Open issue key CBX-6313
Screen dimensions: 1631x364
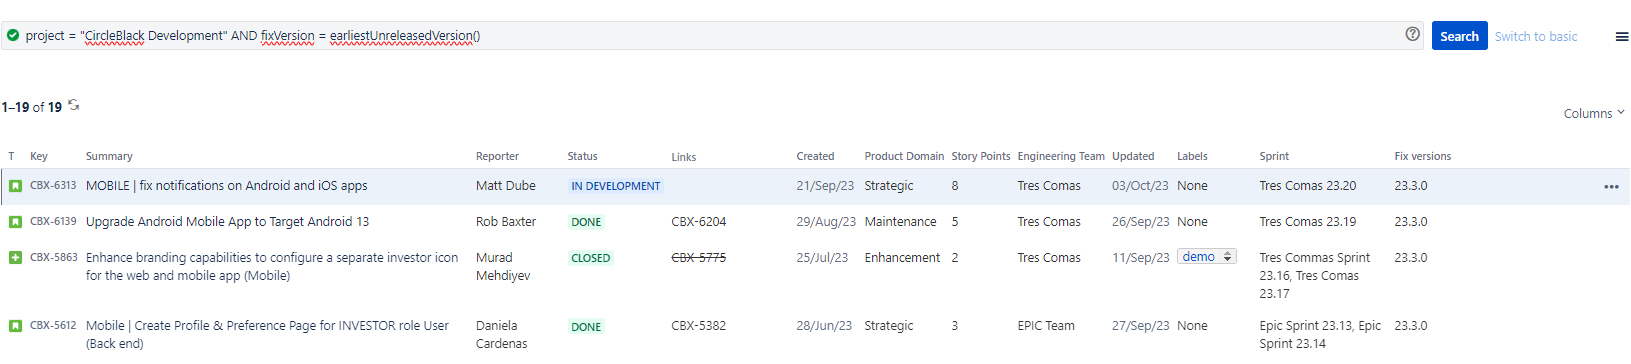(x=53, y=185)
